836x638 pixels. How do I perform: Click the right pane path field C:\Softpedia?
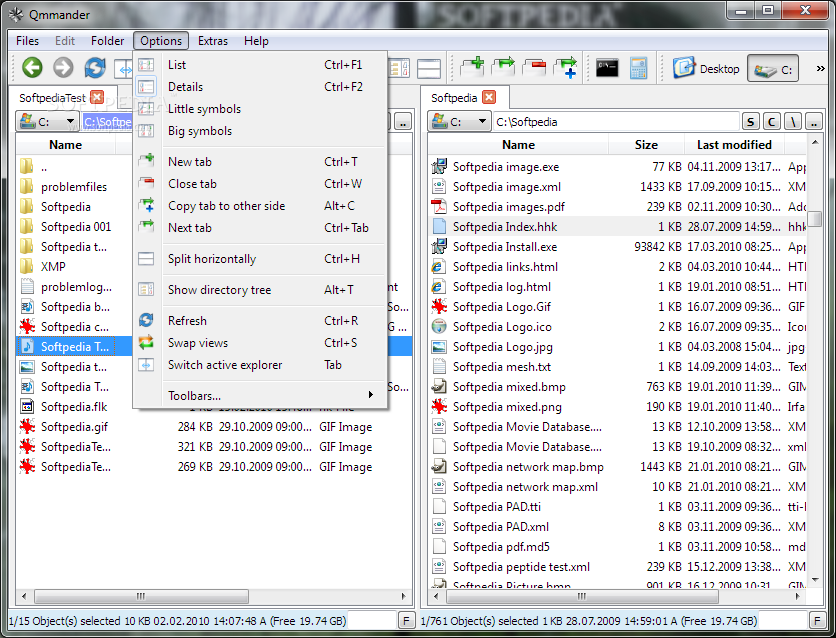pos(616,122)
